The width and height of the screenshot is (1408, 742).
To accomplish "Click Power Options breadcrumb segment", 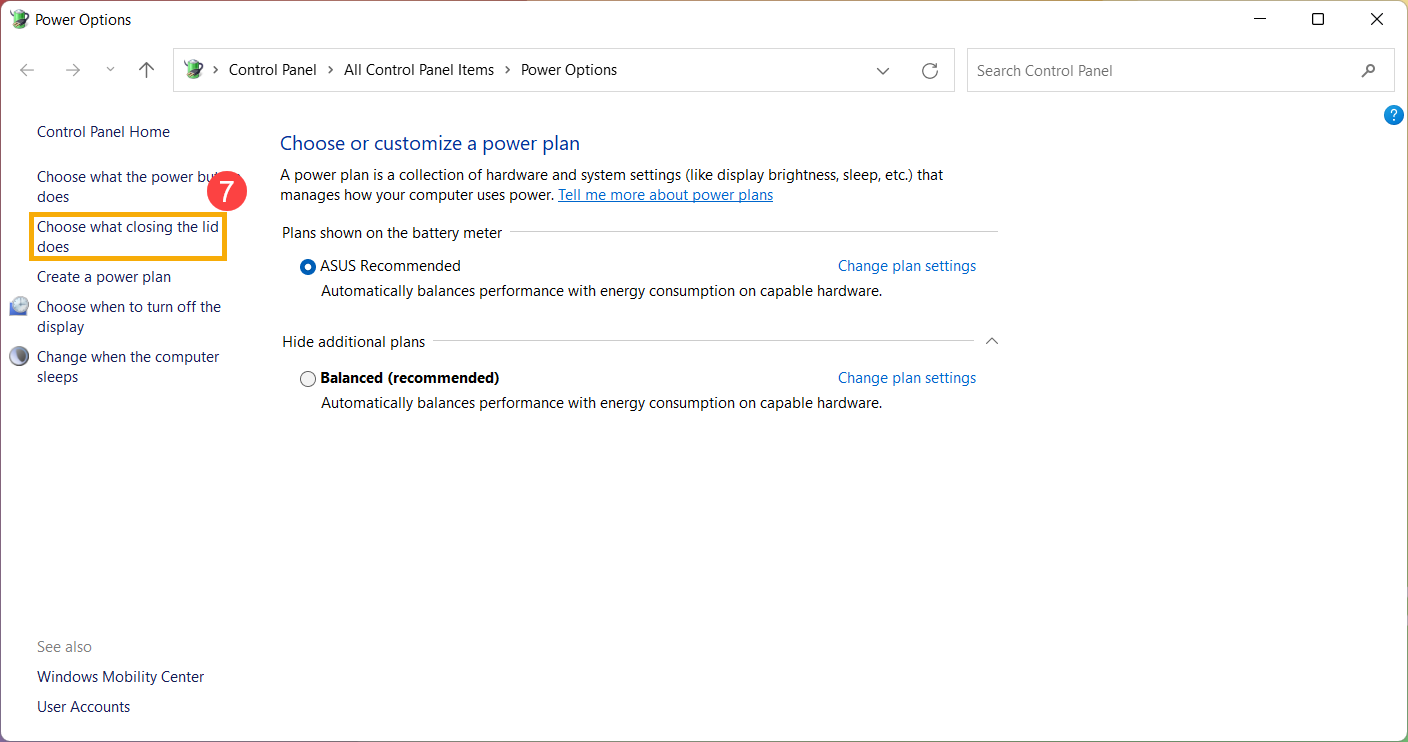I will click(x=569, y=70).
